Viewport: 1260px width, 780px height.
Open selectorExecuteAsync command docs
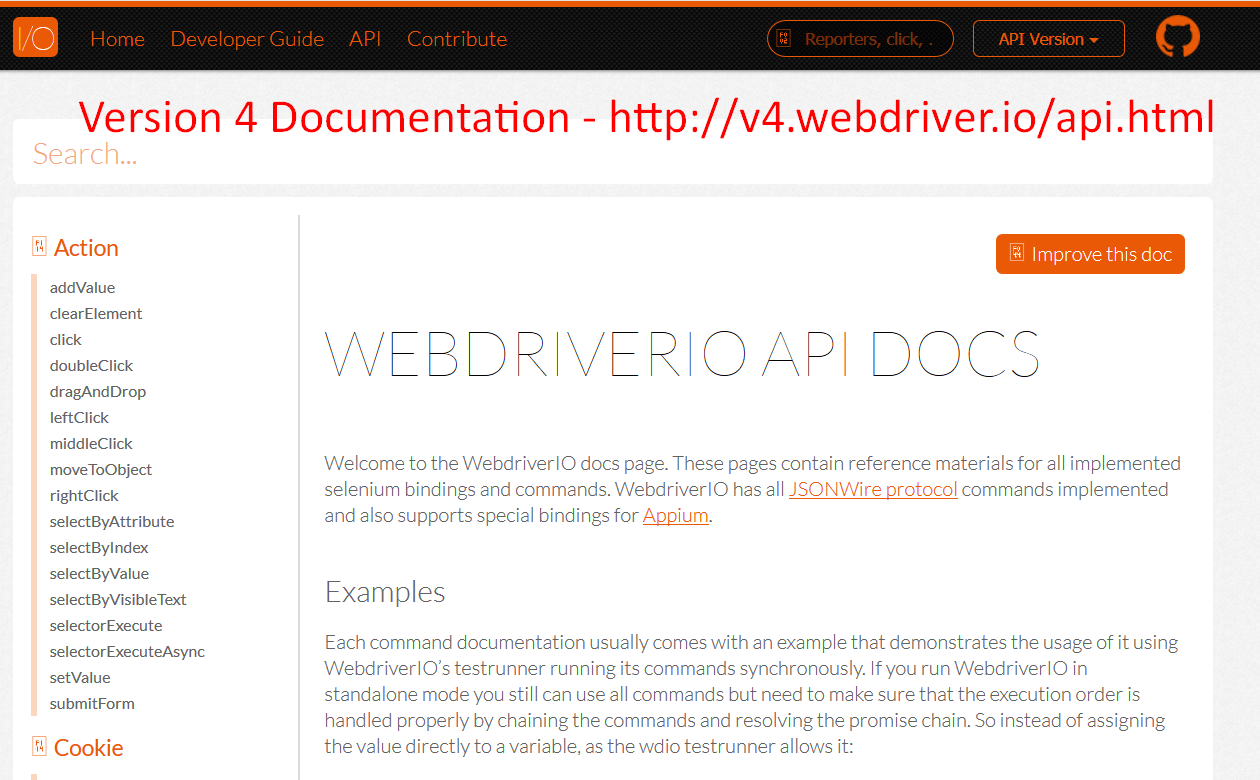[x=127, y=652]
